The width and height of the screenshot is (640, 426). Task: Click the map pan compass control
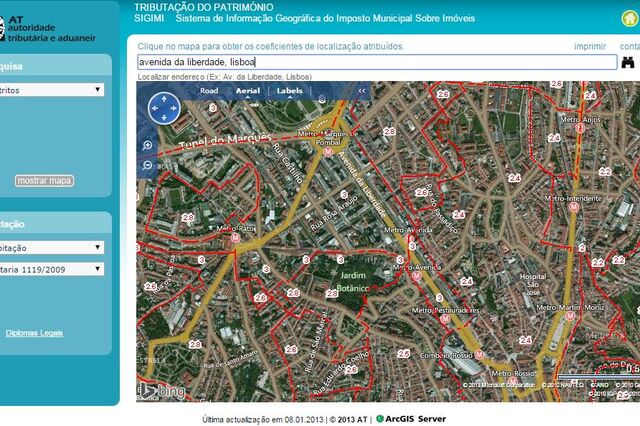pos(164,108)
